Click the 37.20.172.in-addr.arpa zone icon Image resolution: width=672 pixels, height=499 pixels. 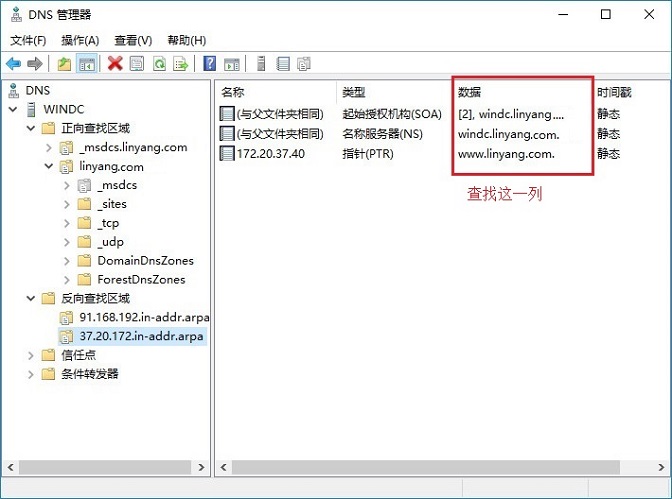[x=66, y=337]
